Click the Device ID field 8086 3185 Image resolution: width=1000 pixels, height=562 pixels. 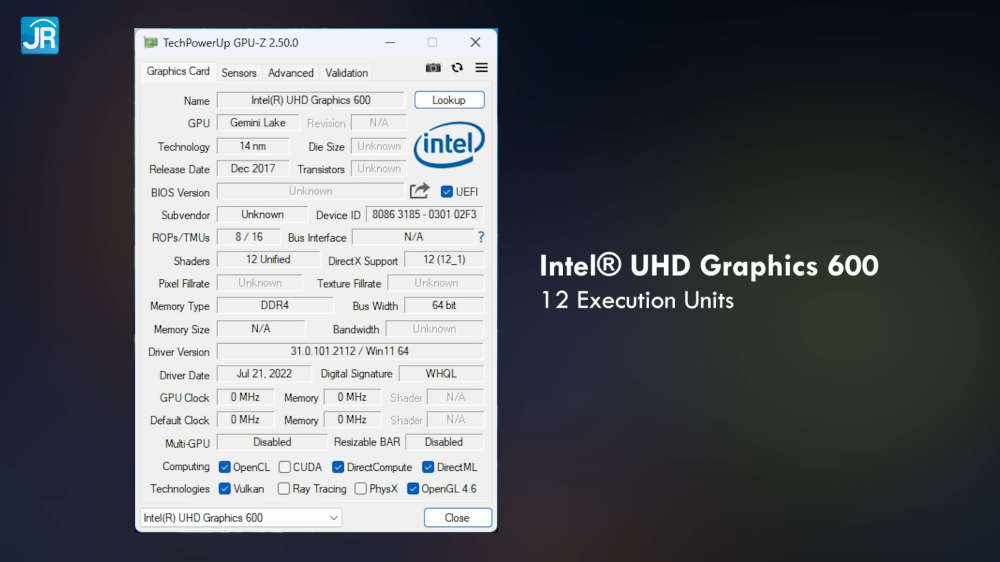click(424, 214)
